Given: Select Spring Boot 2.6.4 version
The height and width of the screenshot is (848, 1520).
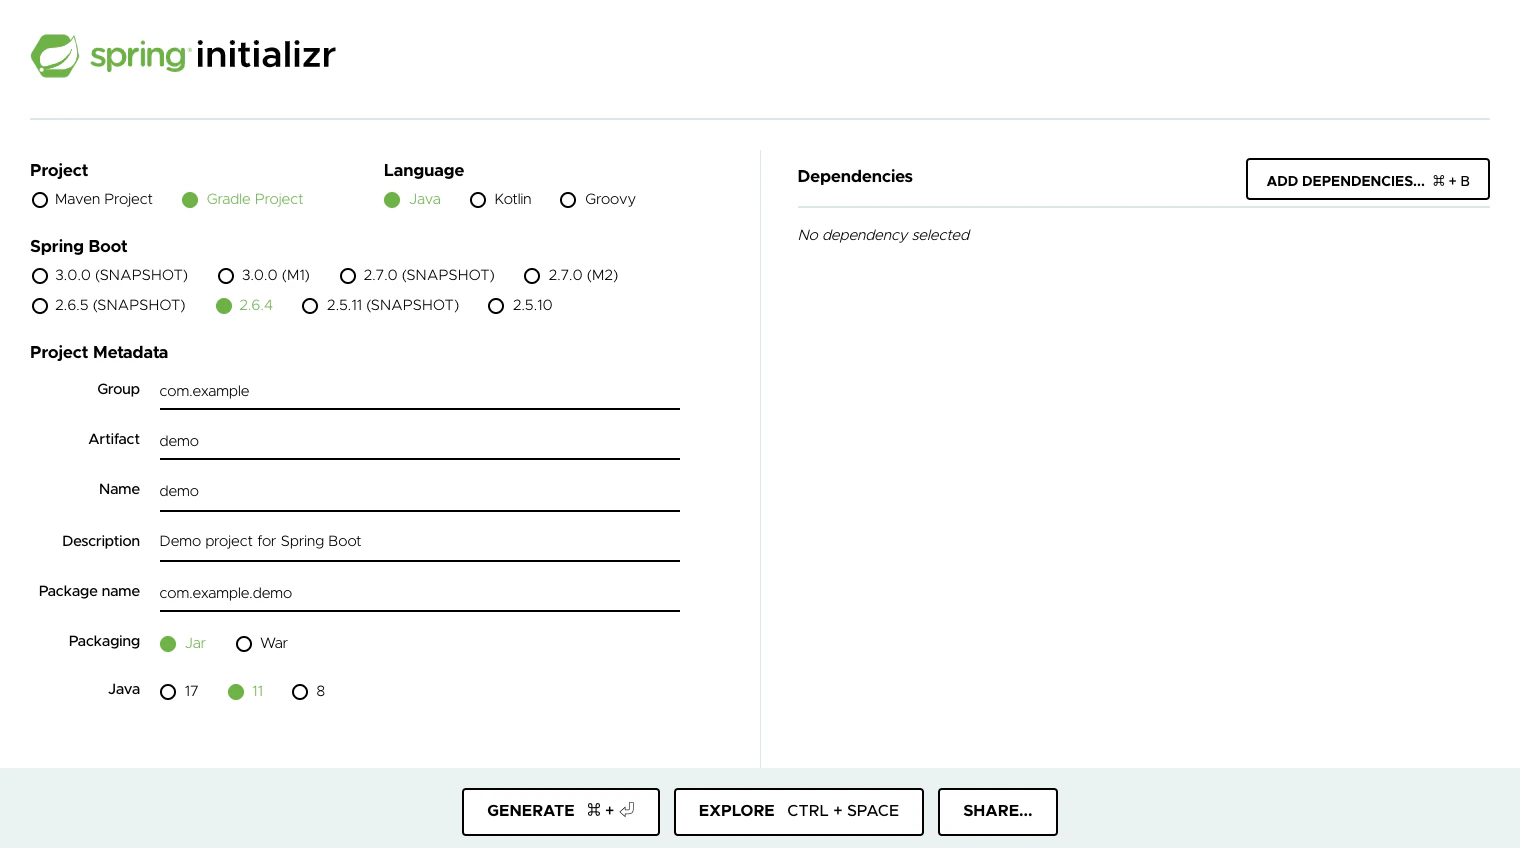Looking at the screenshot, I should (244, 305).
